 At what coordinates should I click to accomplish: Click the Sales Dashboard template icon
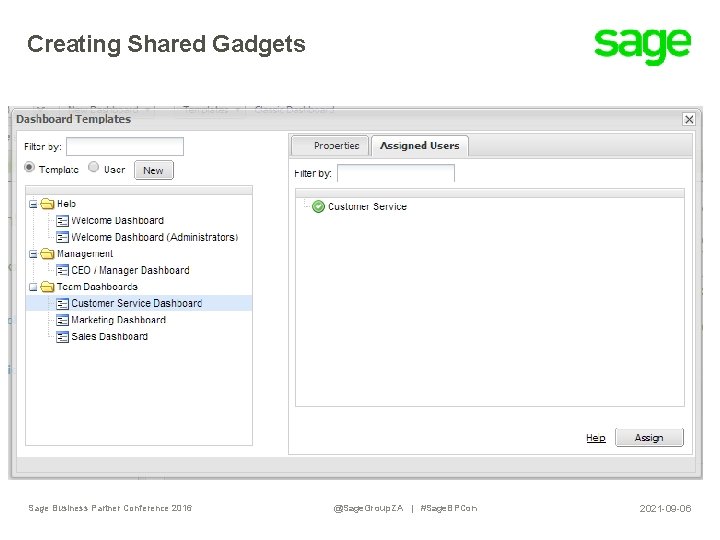[62, 337]
